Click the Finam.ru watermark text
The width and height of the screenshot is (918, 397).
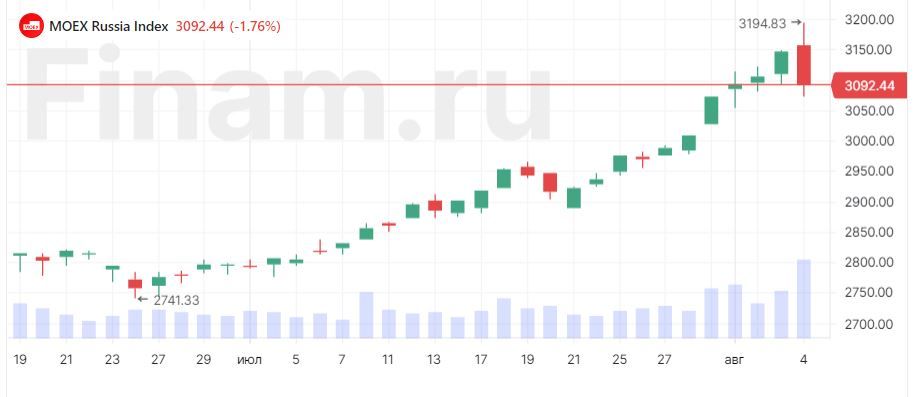(287, 94)
